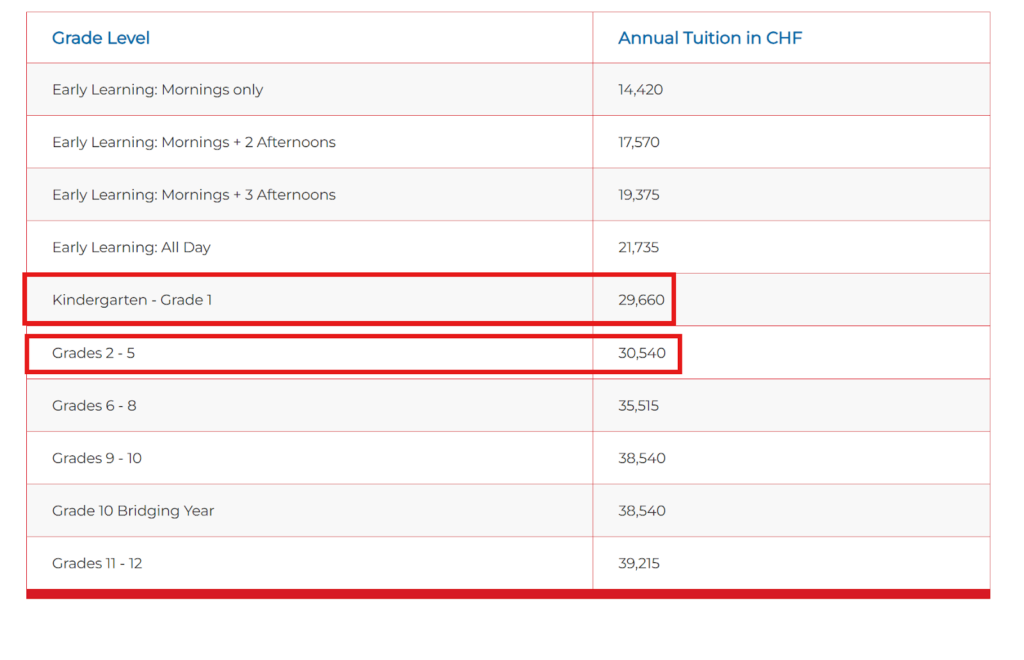This screenshot has width=1024, height=660.
Task: Click the "Grade Level" column header
Action: click(x=101, y=38)
